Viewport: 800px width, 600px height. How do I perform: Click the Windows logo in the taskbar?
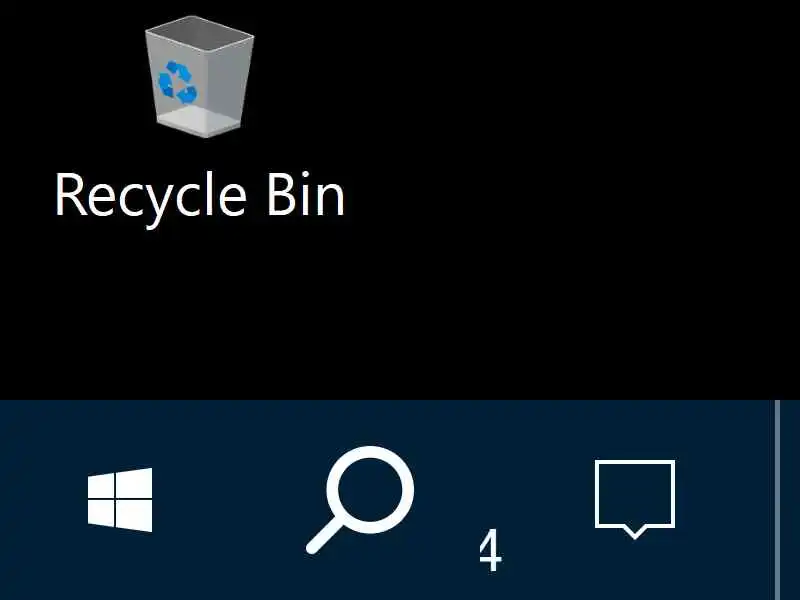(120, 500)
